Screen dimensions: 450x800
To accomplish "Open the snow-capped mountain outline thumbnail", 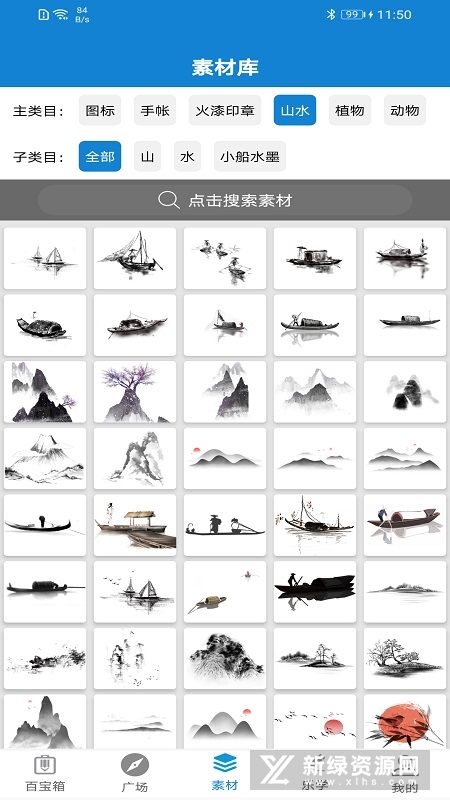I will [45, 458].
